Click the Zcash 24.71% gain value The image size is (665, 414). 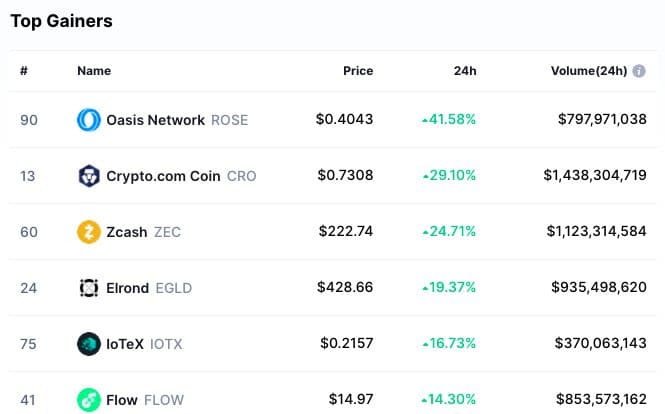[x=449, y=231]
